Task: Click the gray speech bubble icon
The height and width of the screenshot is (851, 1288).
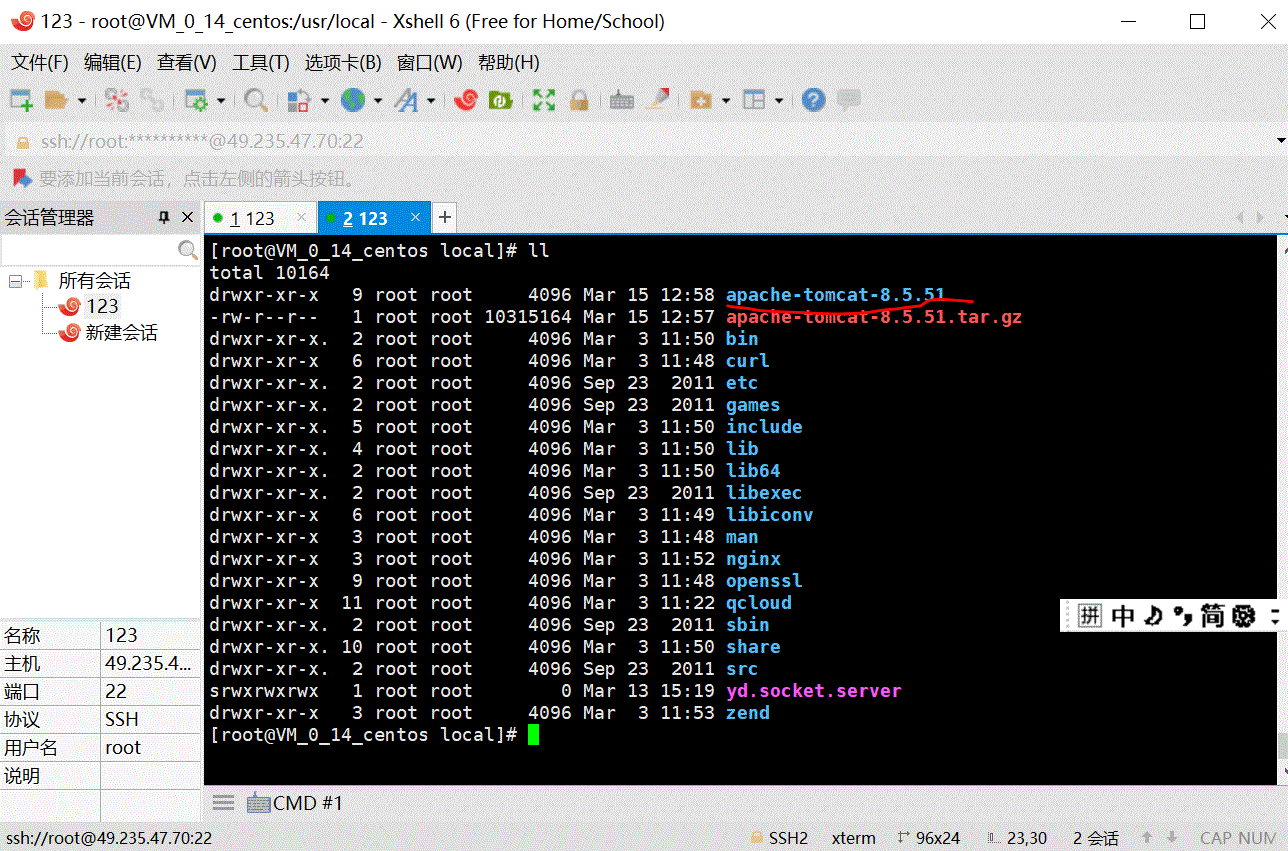Action: (x=849, y=100)
